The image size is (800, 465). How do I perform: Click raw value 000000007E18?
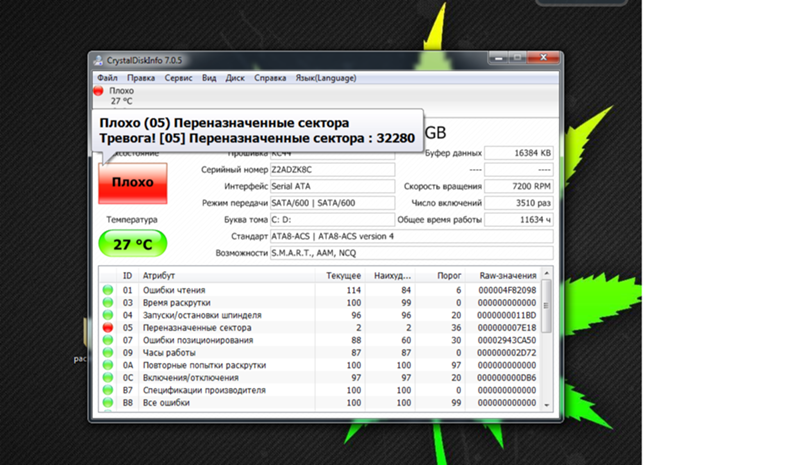[507, 328]
